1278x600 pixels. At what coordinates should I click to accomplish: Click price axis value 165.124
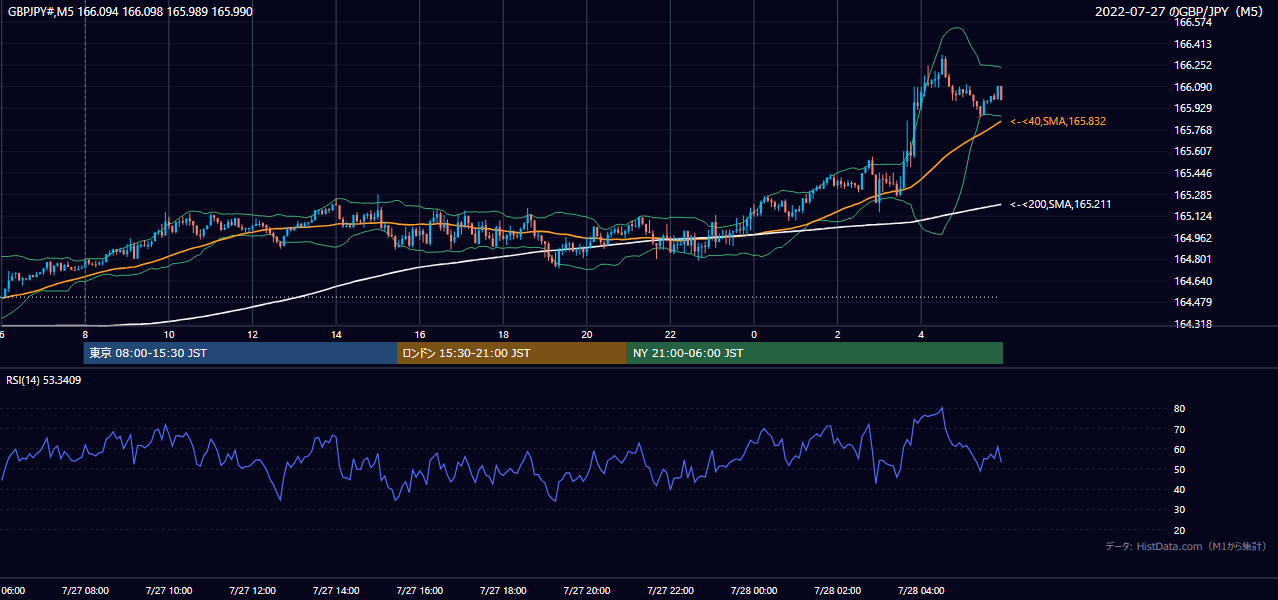tap(1192, 216)
